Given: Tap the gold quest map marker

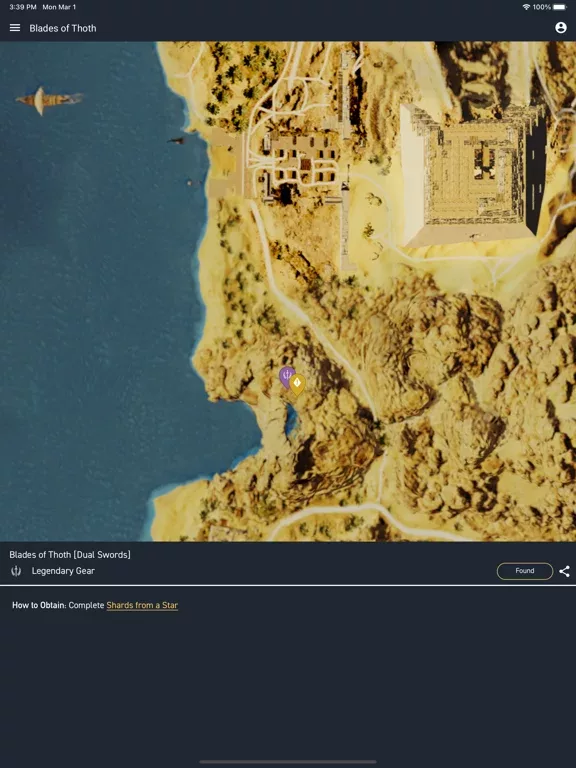Looking at the screenshot, I should pyautogui.click(x=297, y=384).
